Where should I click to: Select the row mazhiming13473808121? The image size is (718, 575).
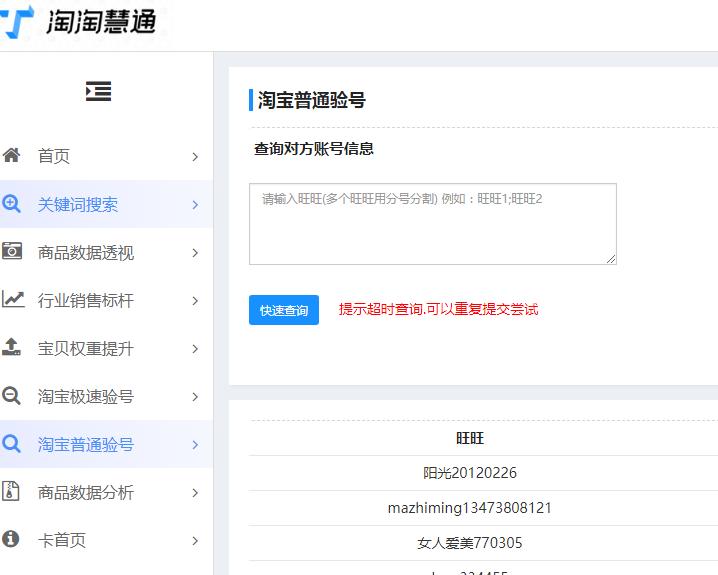coord(470,508)
